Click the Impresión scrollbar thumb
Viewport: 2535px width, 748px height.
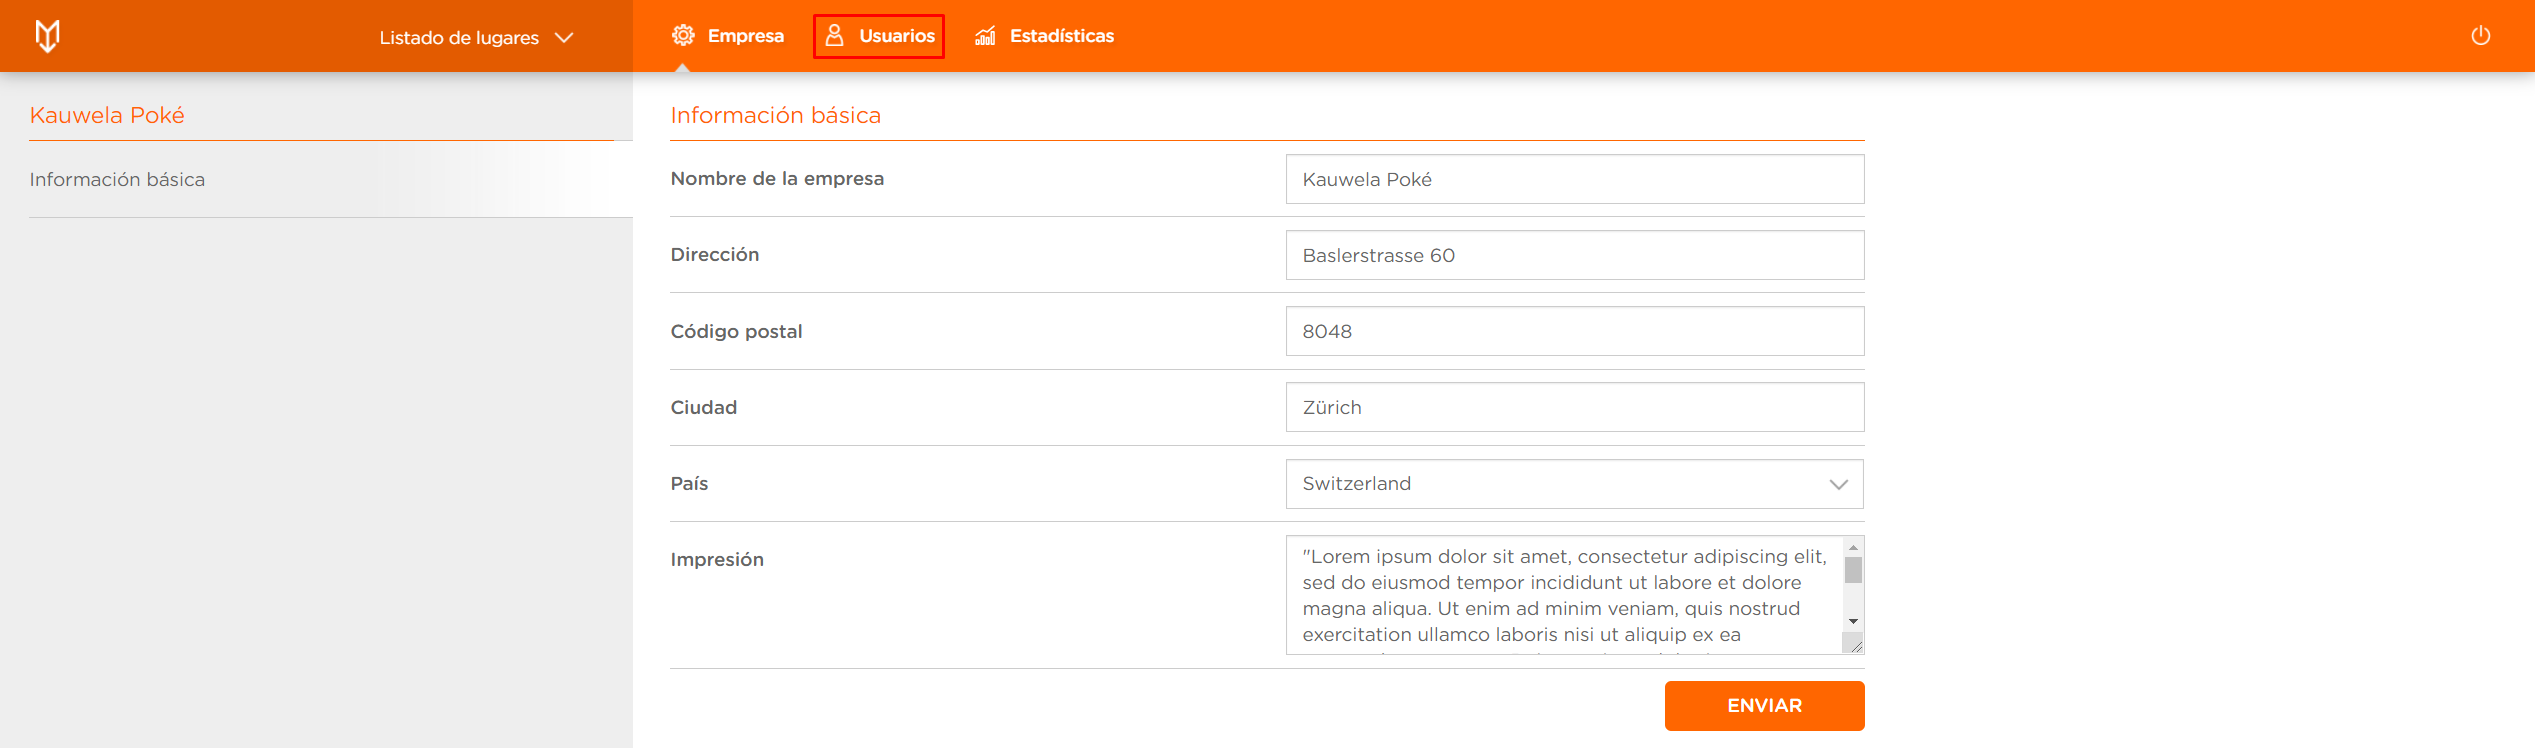(x=1853, y=570)
